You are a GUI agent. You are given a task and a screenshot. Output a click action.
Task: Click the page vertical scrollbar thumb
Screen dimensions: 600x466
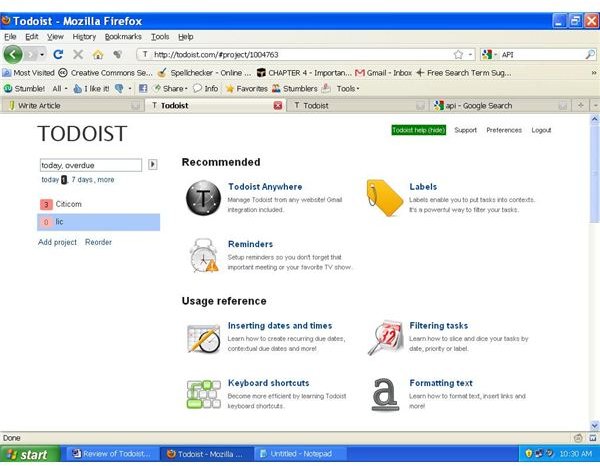(x=595, y=173)
